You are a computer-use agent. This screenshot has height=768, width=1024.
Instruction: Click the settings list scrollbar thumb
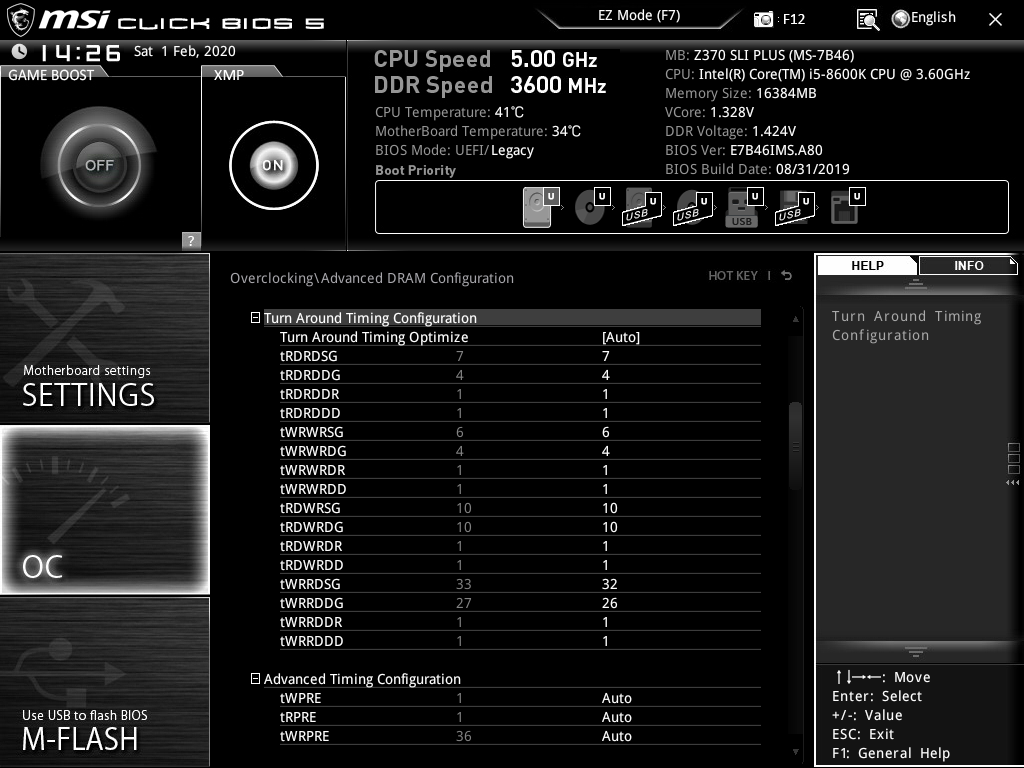point(795,446)
